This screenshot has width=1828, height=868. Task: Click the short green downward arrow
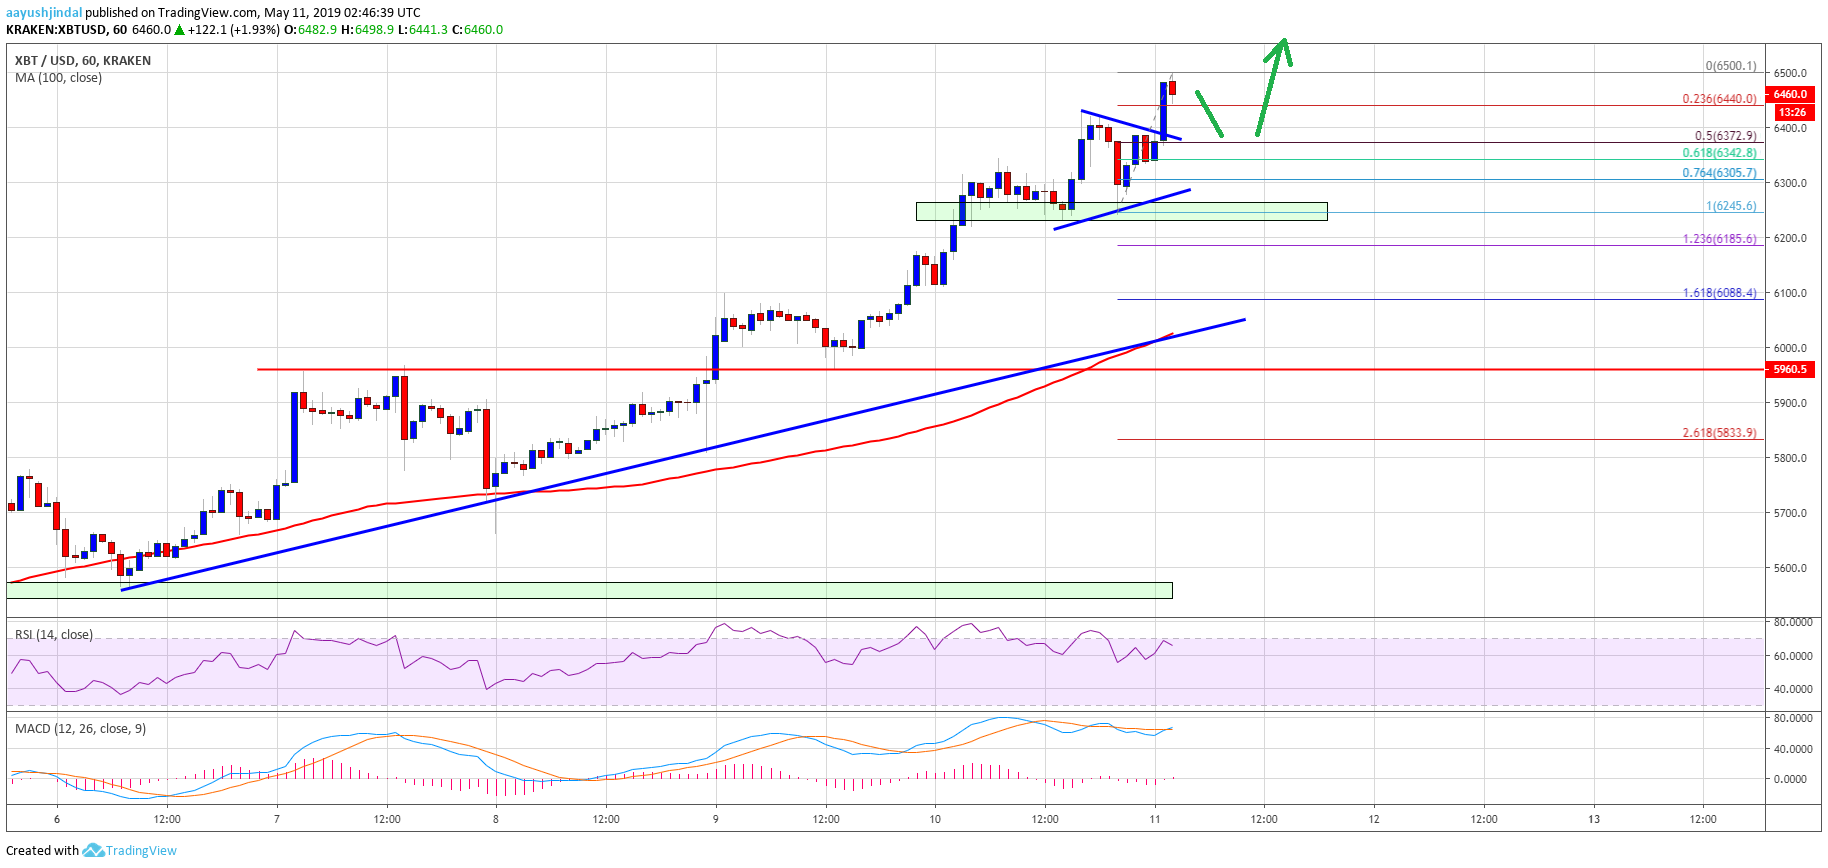(1209, 114)
